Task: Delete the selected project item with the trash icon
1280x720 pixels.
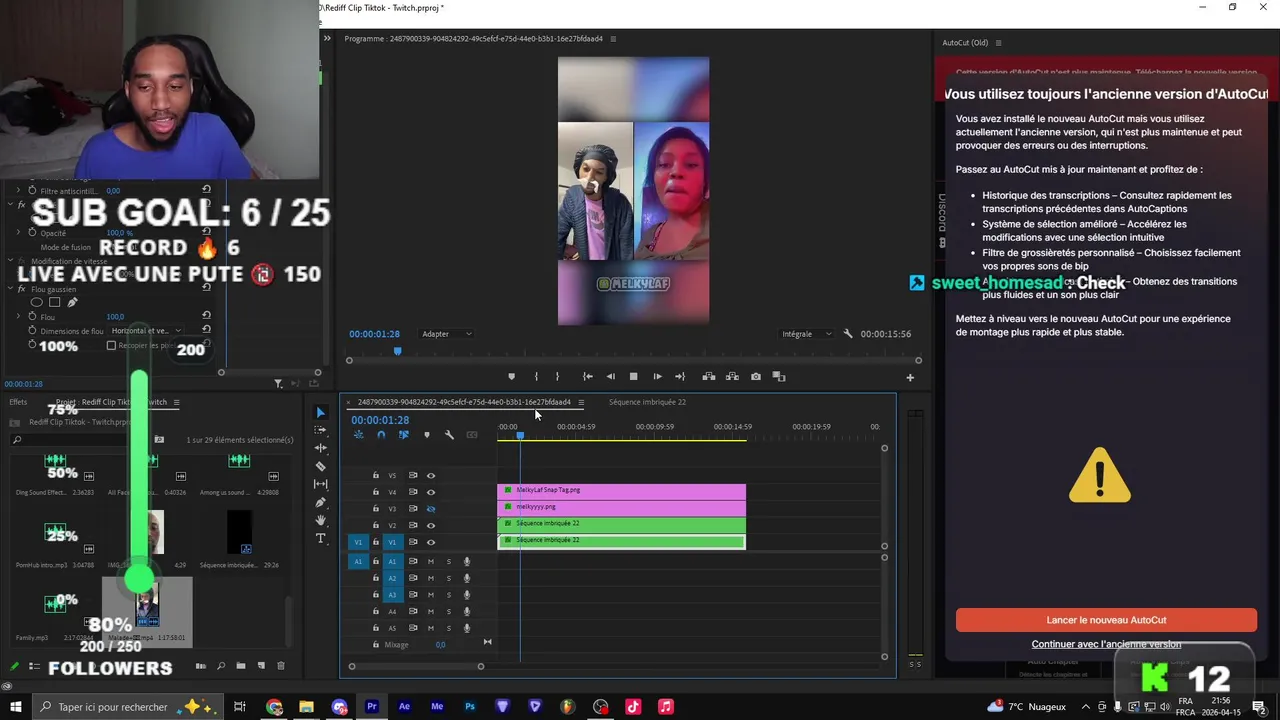Action: 281,666
